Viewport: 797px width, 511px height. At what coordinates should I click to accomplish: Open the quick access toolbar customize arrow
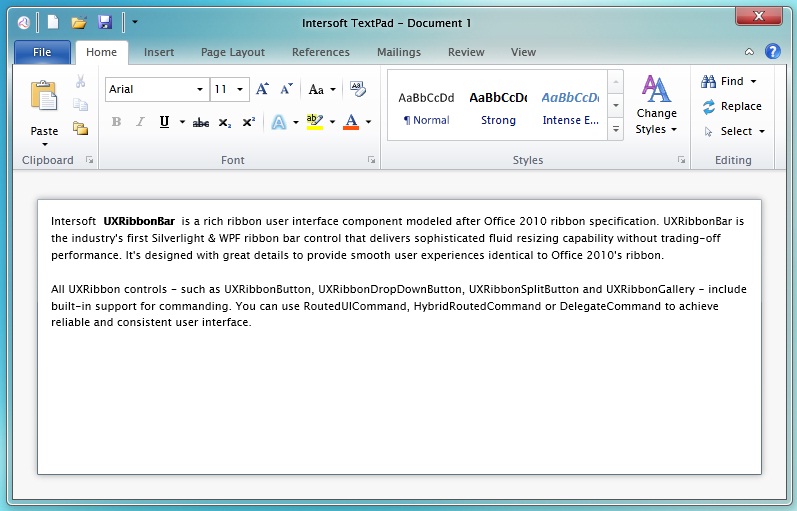click(135, 22)
